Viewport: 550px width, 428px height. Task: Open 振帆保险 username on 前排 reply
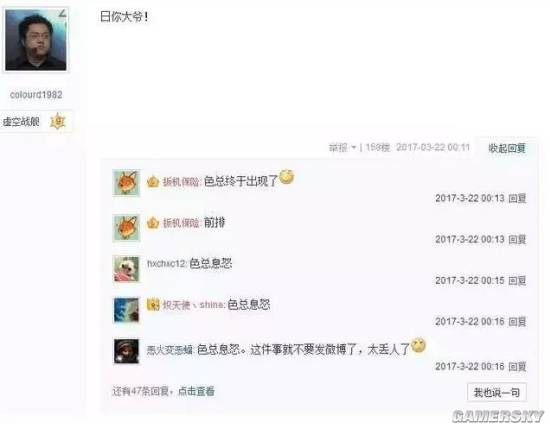[x=181, y=223]
